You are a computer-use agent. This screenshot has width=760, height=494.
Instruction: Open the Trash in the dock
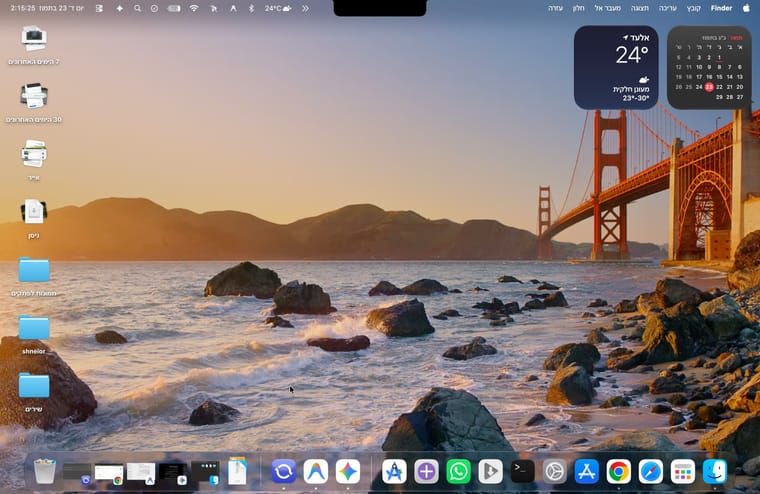point(45,471)
